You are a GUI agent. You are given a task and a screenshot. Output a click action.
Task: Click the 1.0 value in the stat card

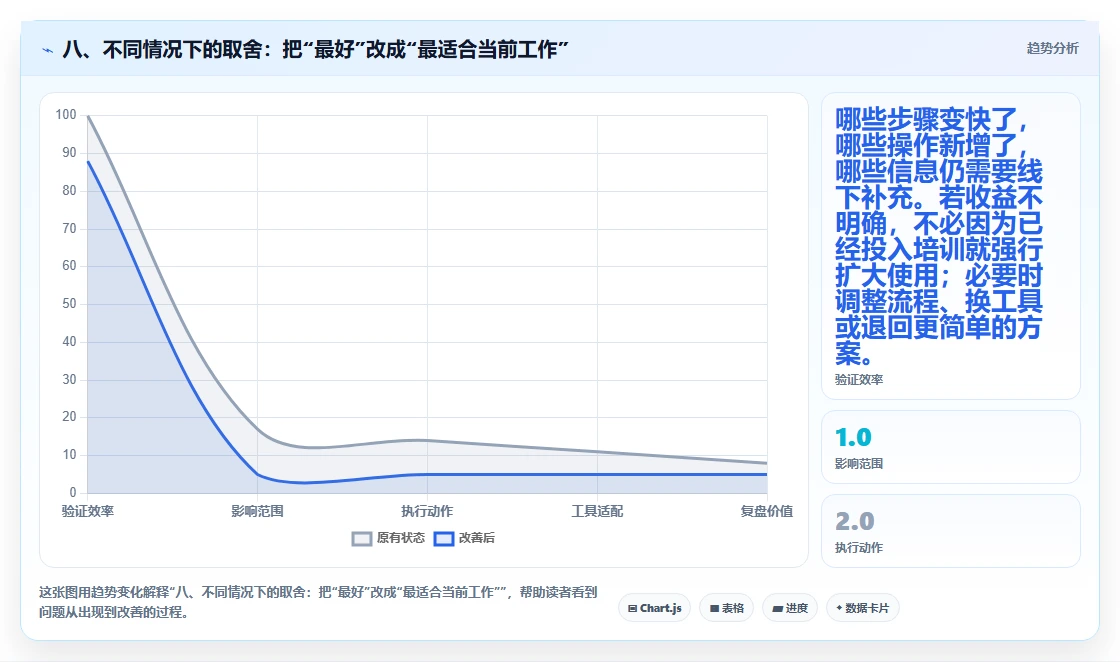click(853, 437)
